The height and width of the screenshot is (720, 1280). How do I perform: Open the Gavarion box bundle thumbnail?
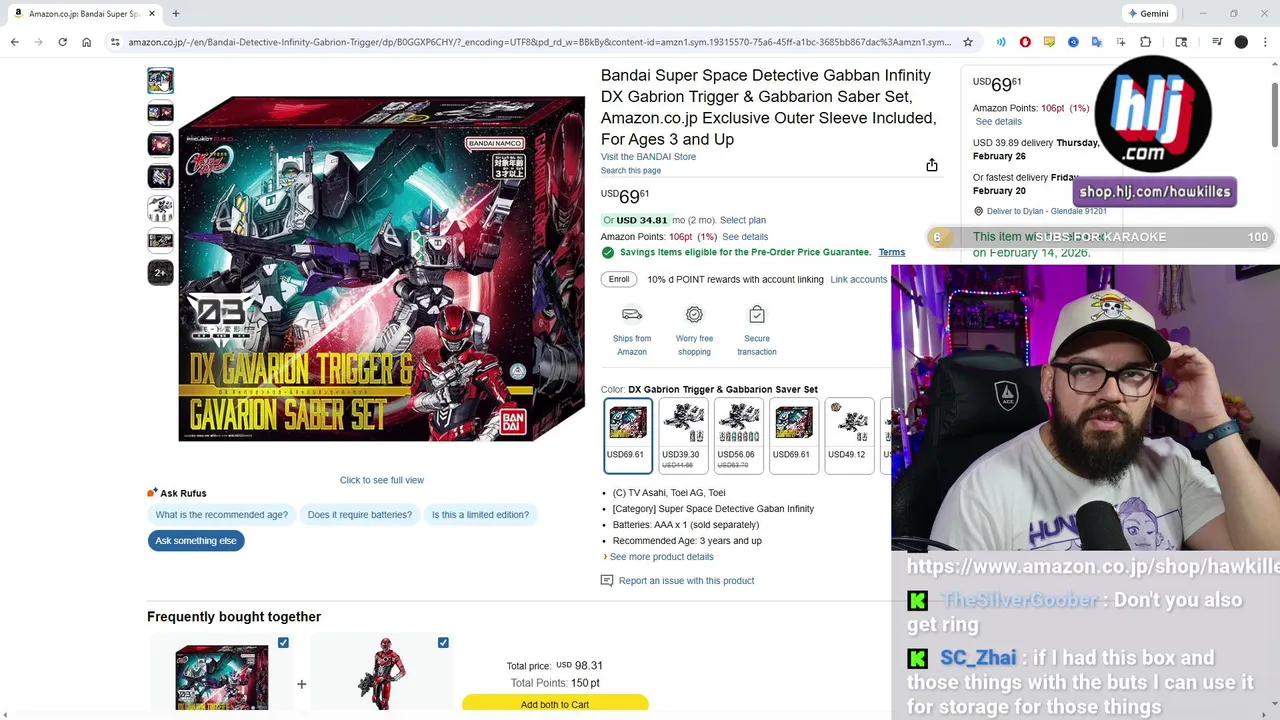tap(221, 676)
